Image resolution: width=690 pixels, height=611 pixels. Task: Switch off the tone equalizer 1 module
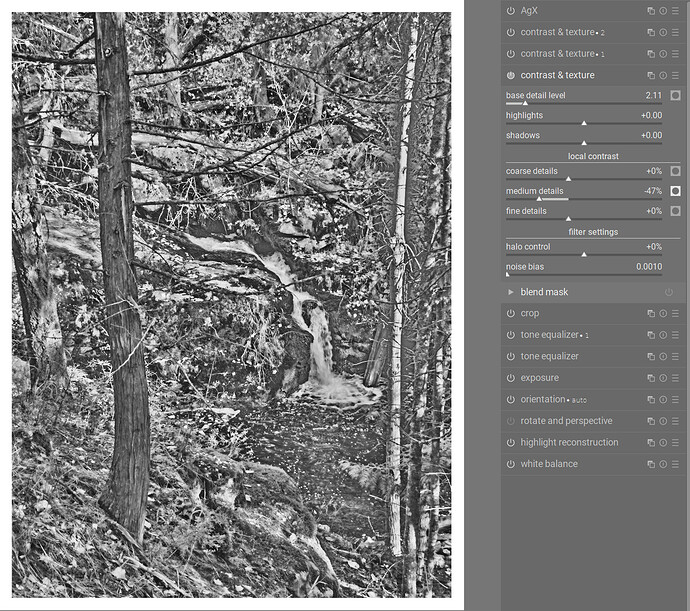point(510,335)
